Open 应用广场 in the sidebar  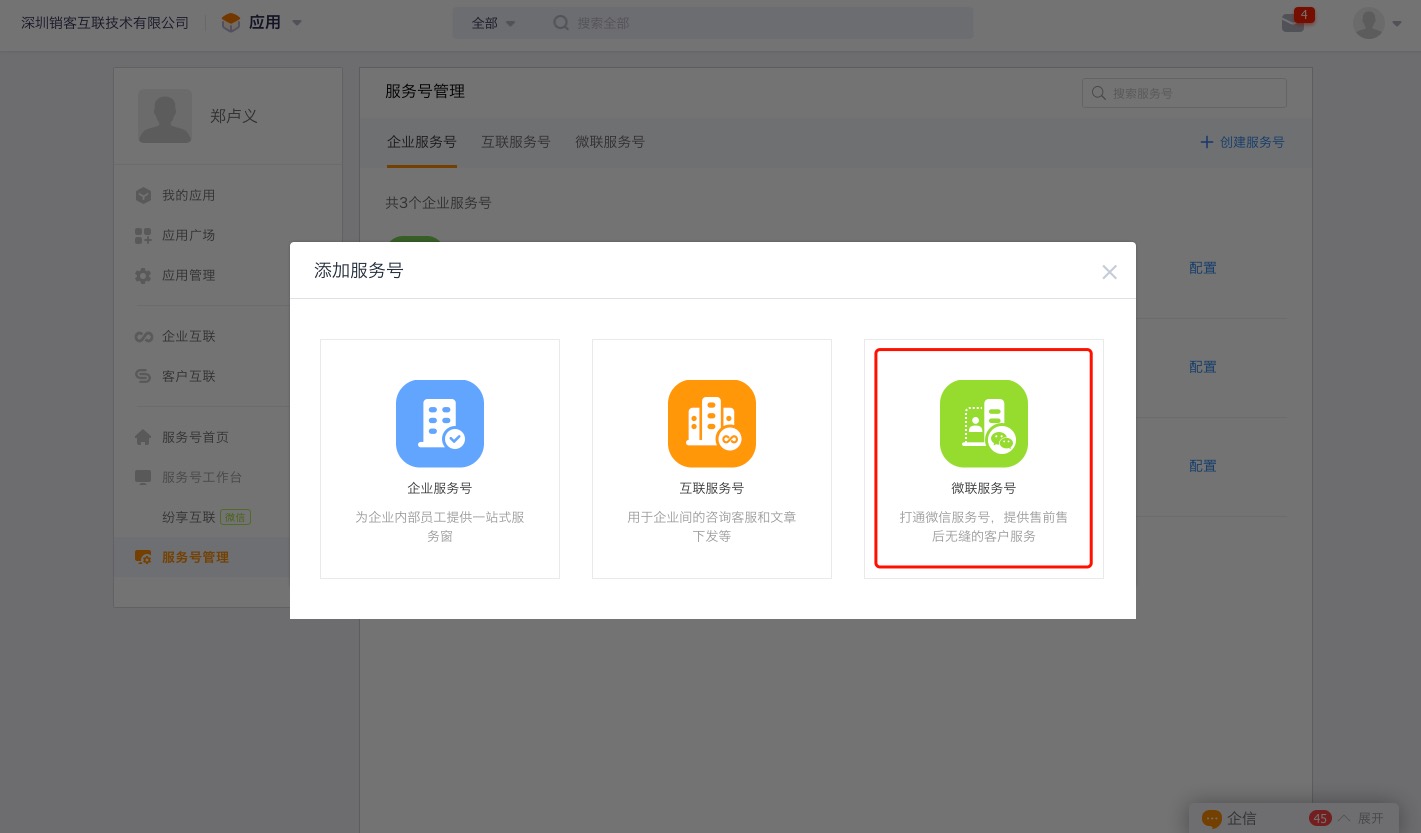tap(189, 235)
